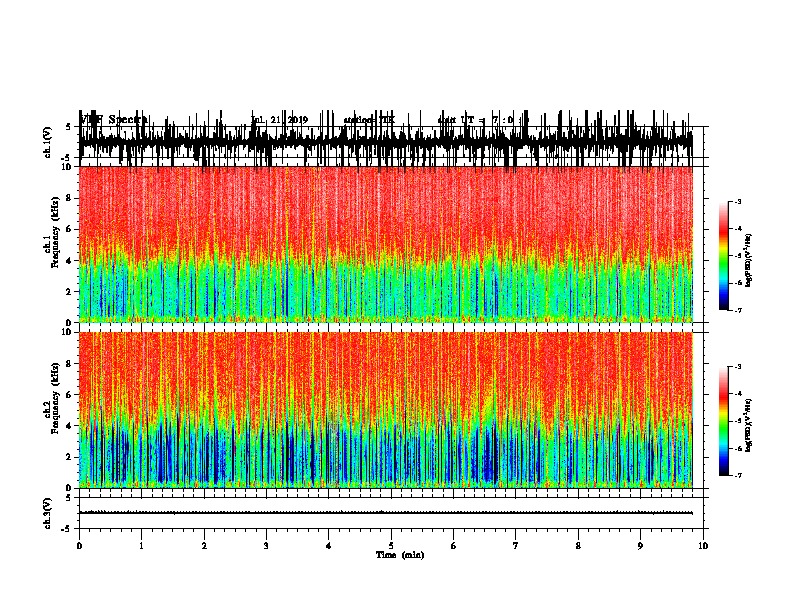Click the 5 tick on ch.3(V) axis
The image size is (792, 612).
[x=69, y=498]
